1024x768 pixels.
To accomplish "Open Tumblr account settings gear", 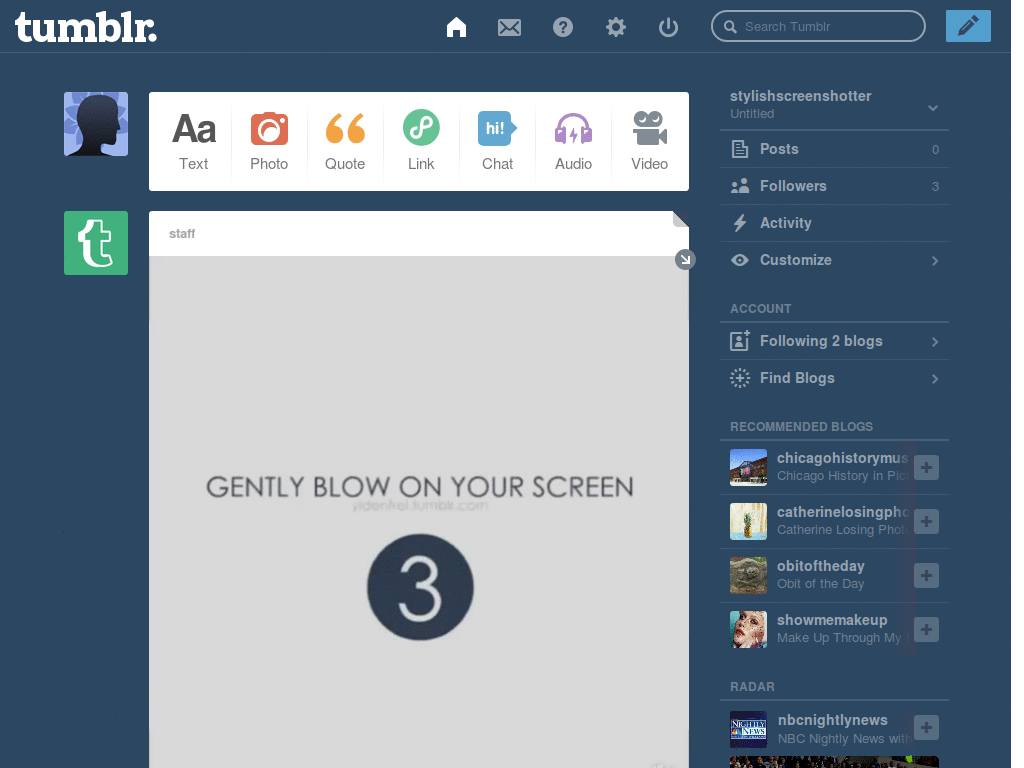I will [x=615, y=27].
